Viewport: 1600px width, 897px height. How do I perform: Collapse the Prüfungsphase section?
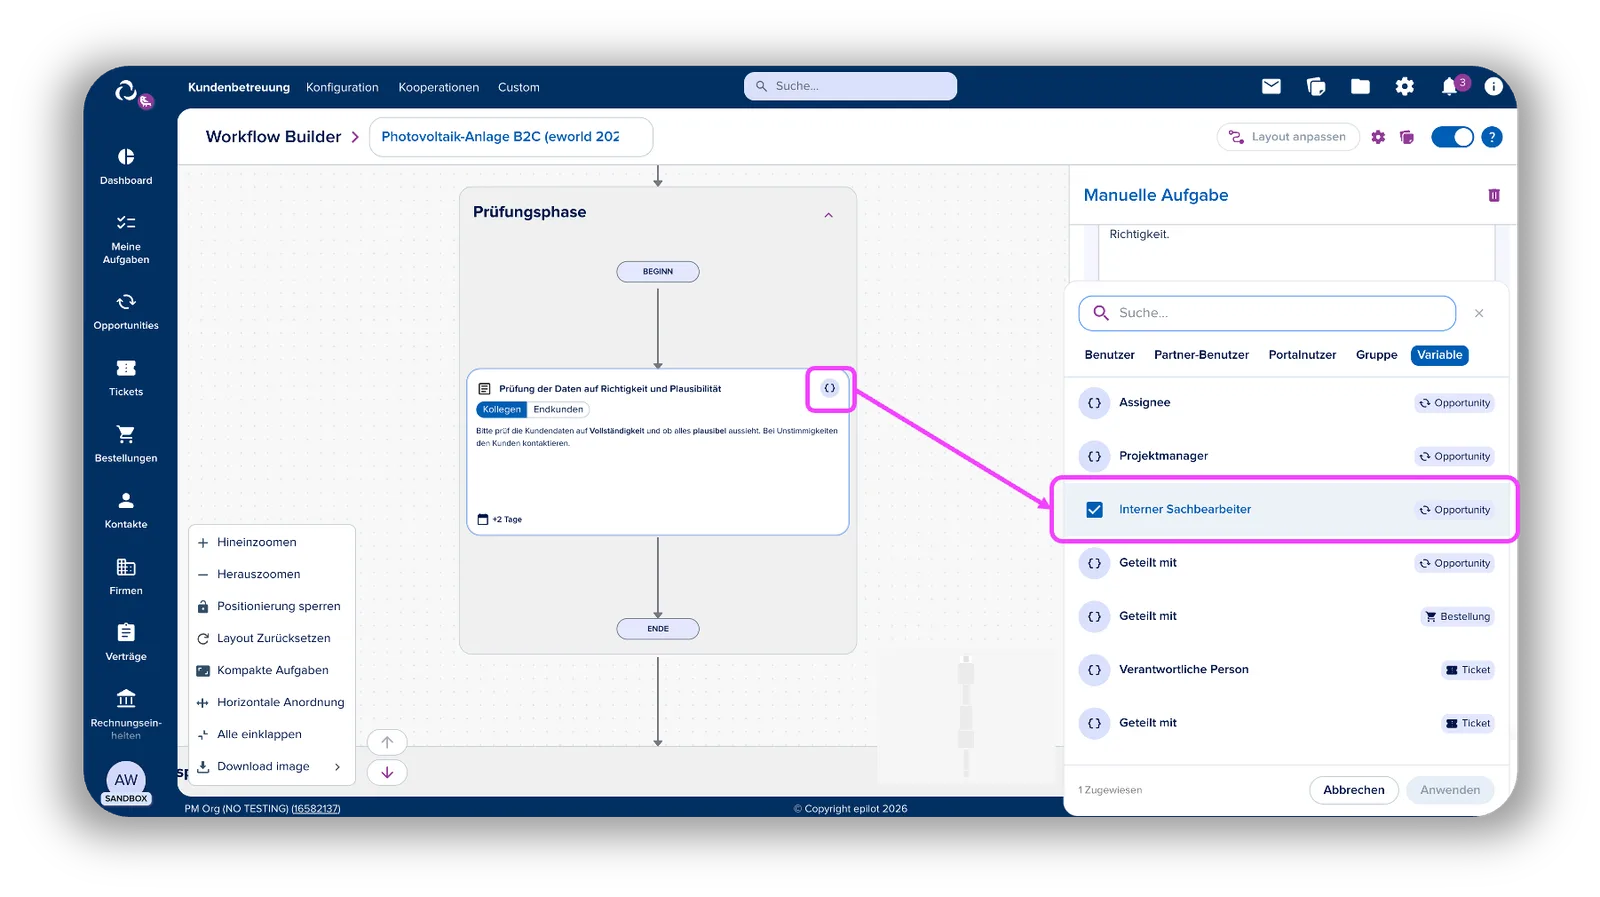coord(828,215)
